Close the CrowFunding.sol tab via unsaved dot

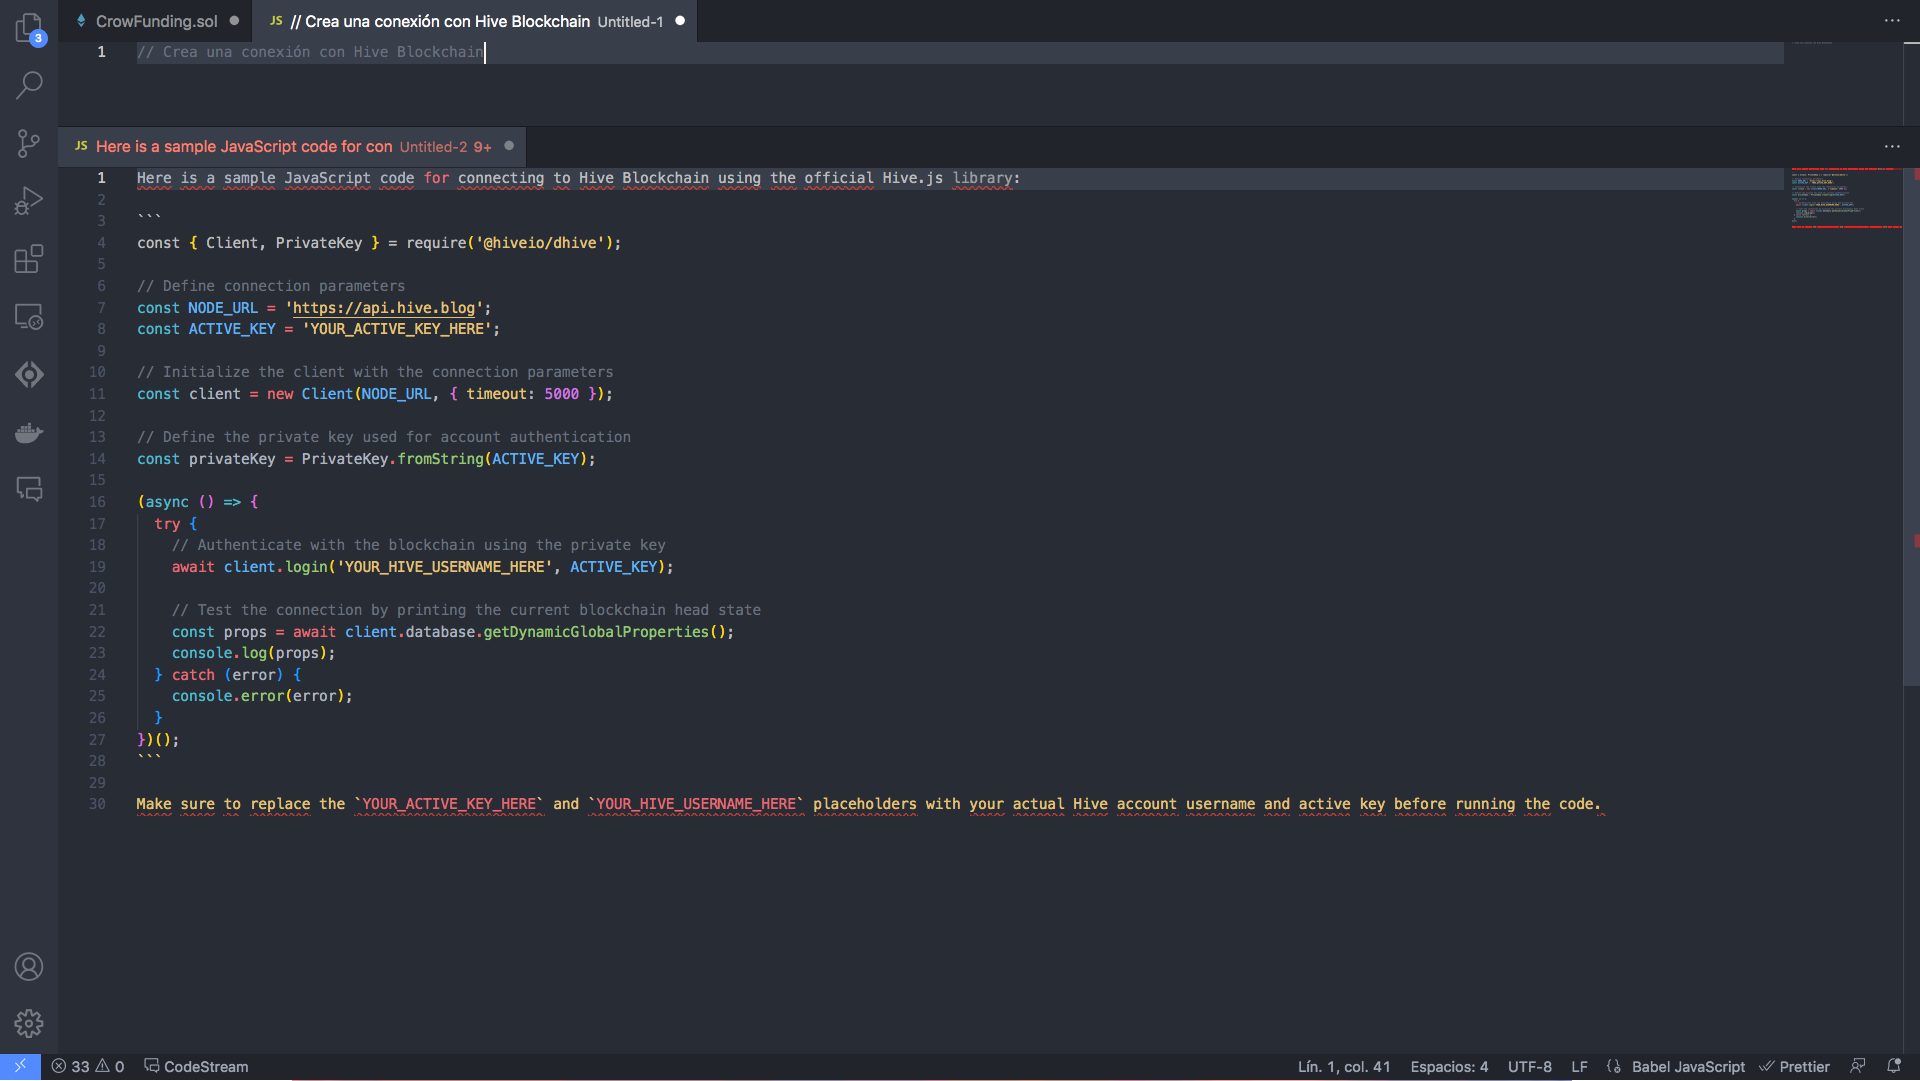(x=234, y=20)
